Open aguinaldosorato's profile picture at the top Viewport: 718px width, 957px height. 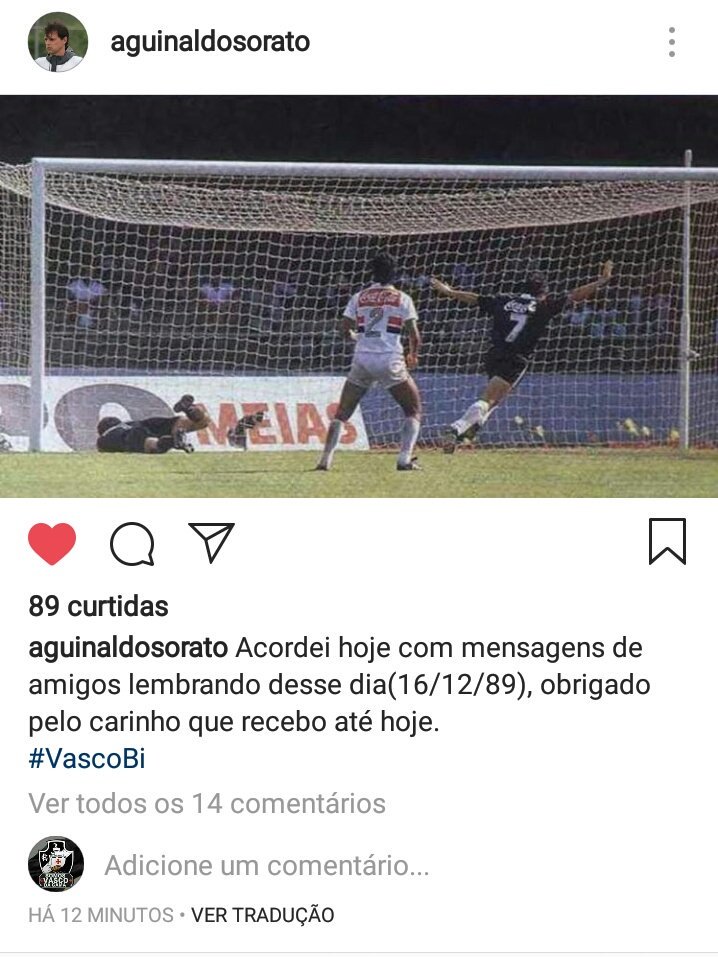click(x=58, y=42)
